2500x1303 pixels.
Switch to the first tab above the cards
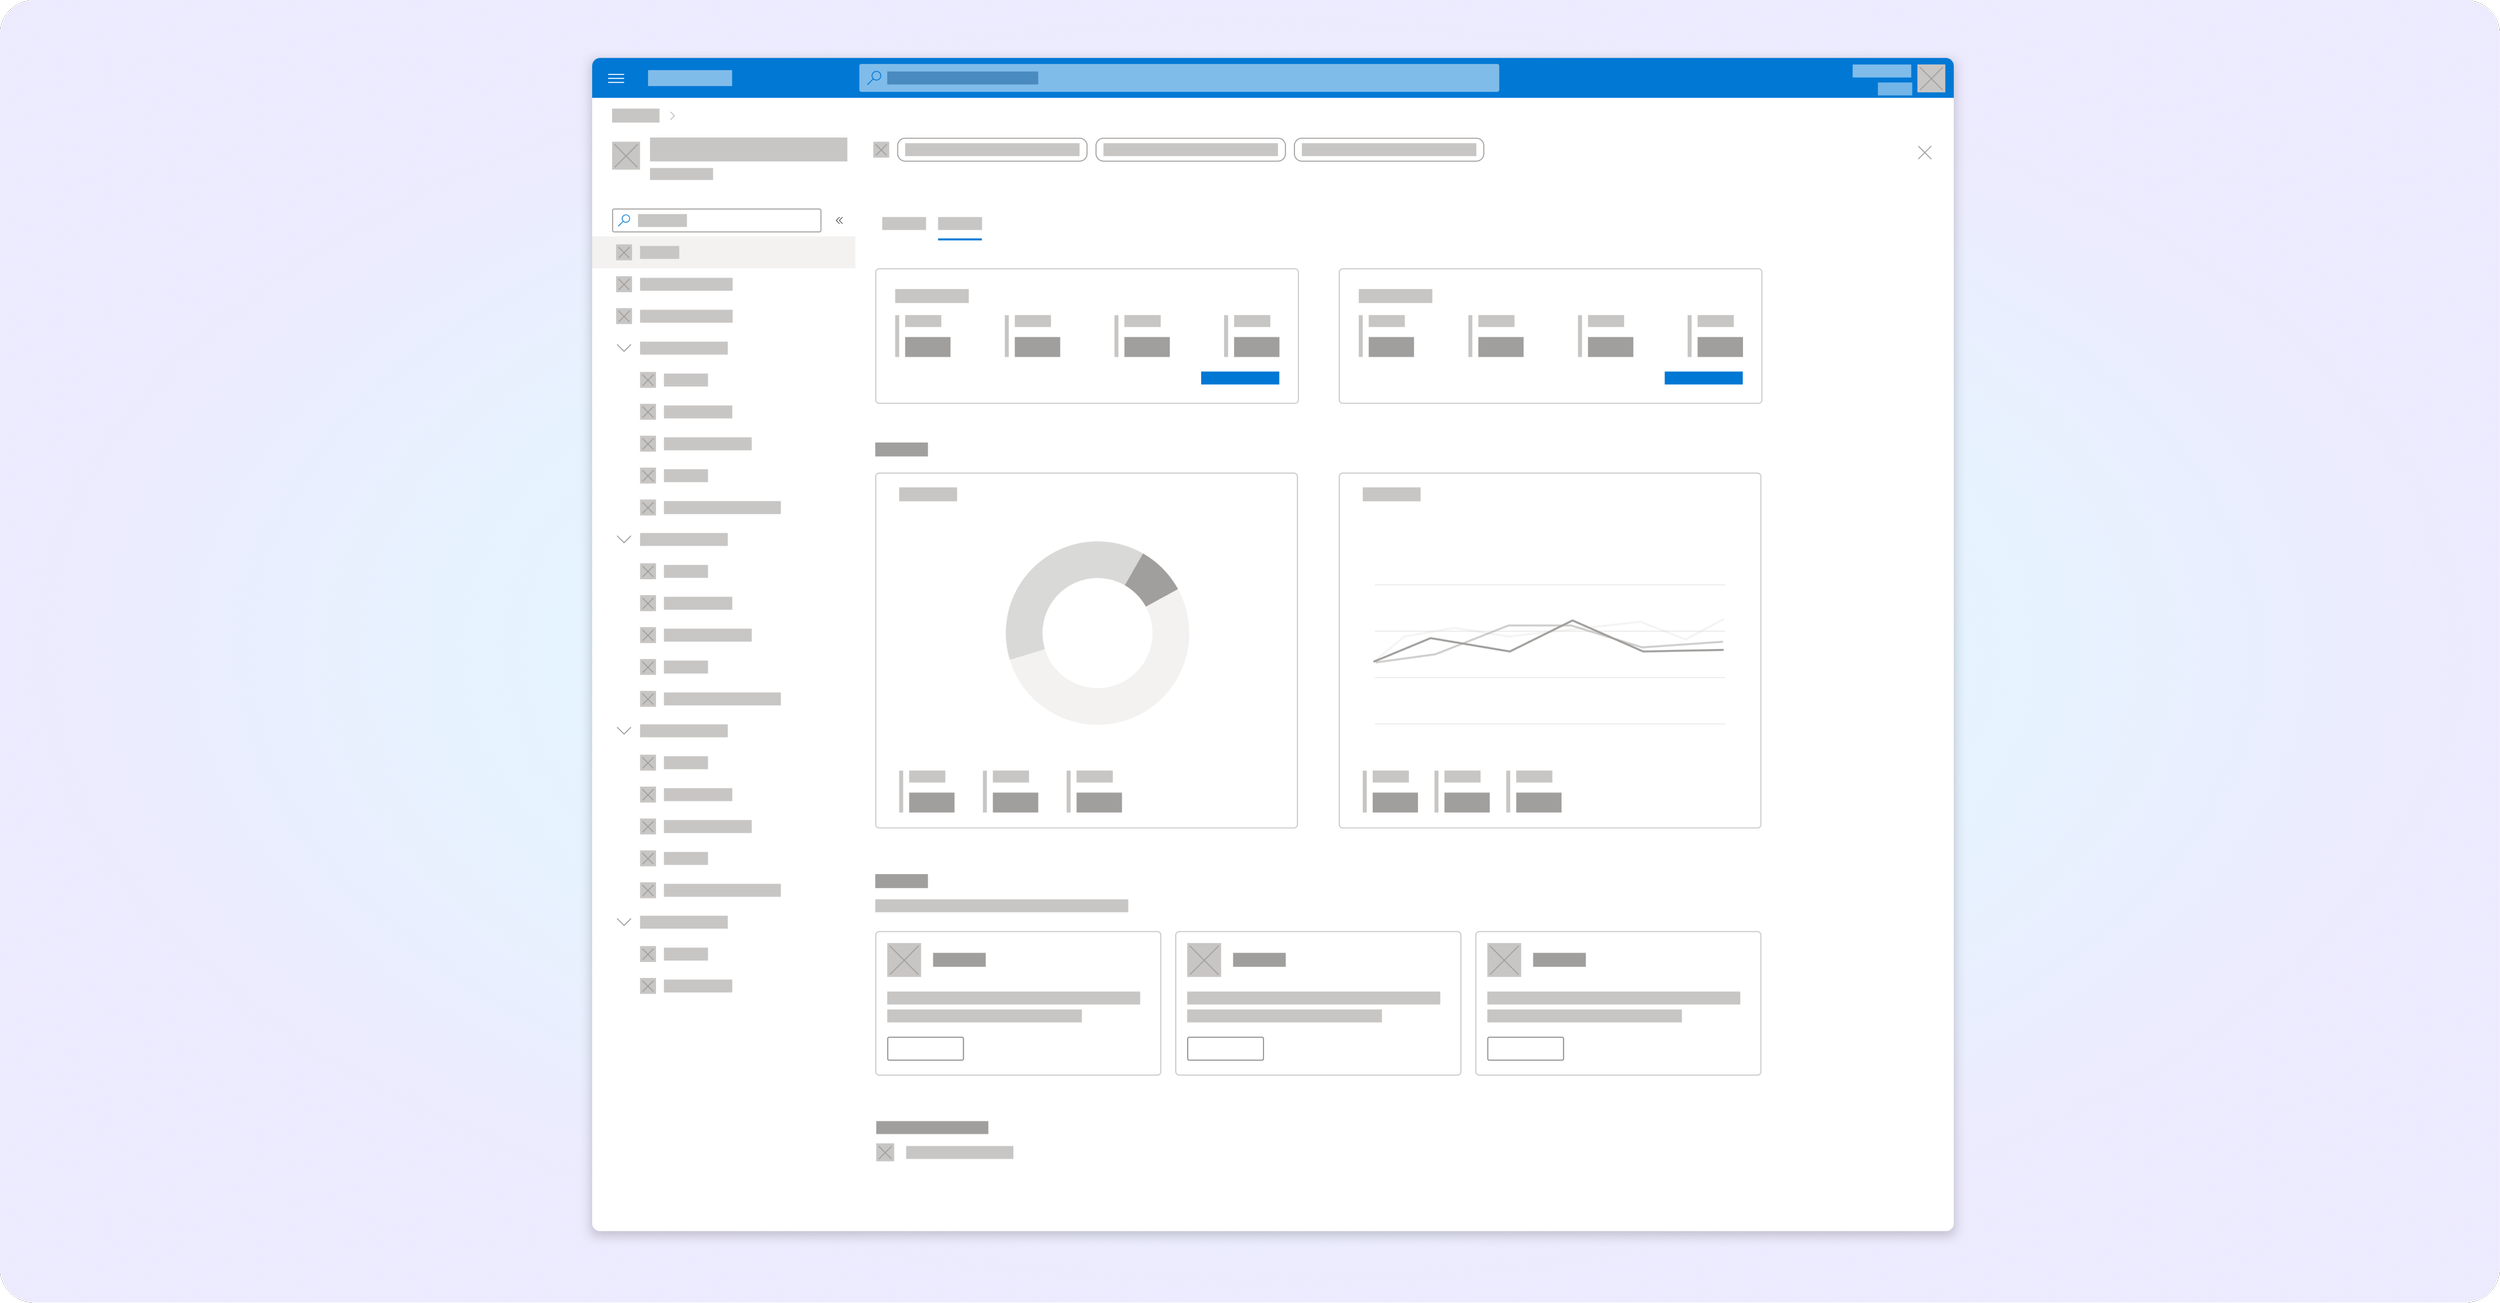tap(903, 223)
